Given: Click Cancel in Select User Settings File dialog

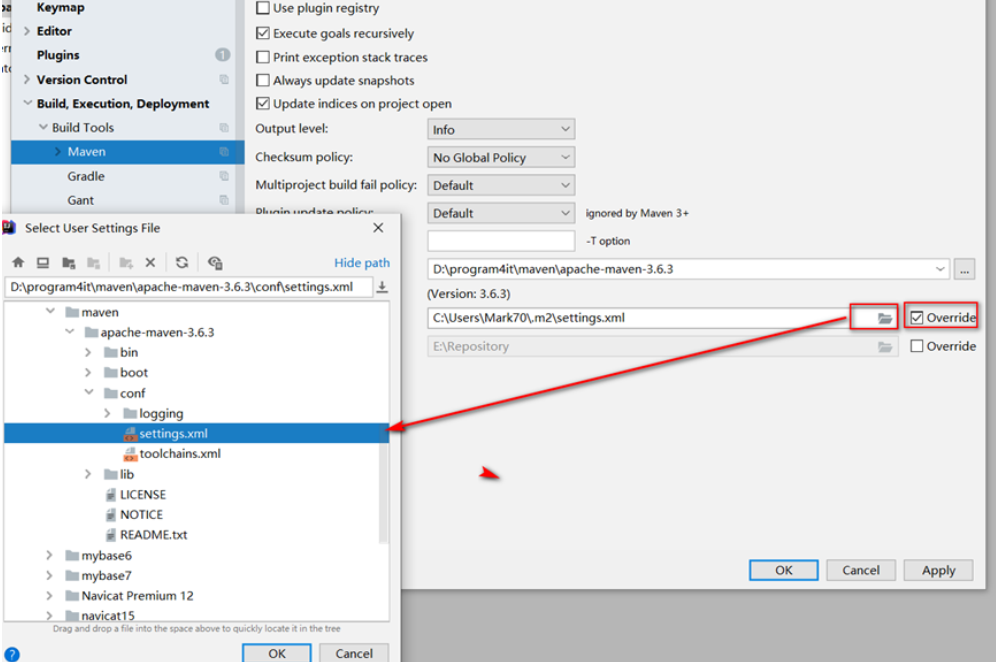Looking at the screenshot, I should tap(354, 653).
